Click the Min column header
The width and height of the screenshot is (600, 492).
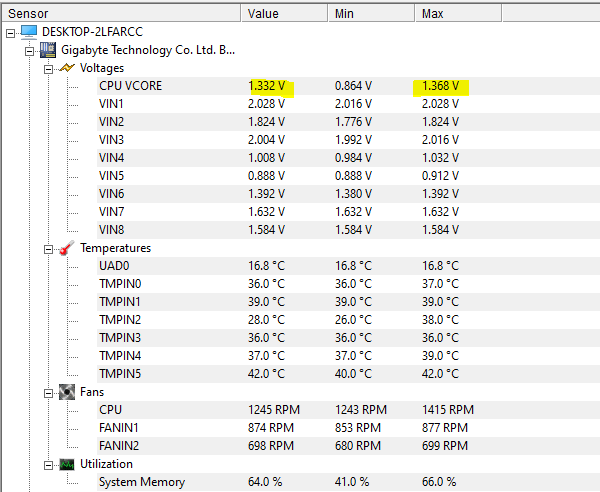372,13
